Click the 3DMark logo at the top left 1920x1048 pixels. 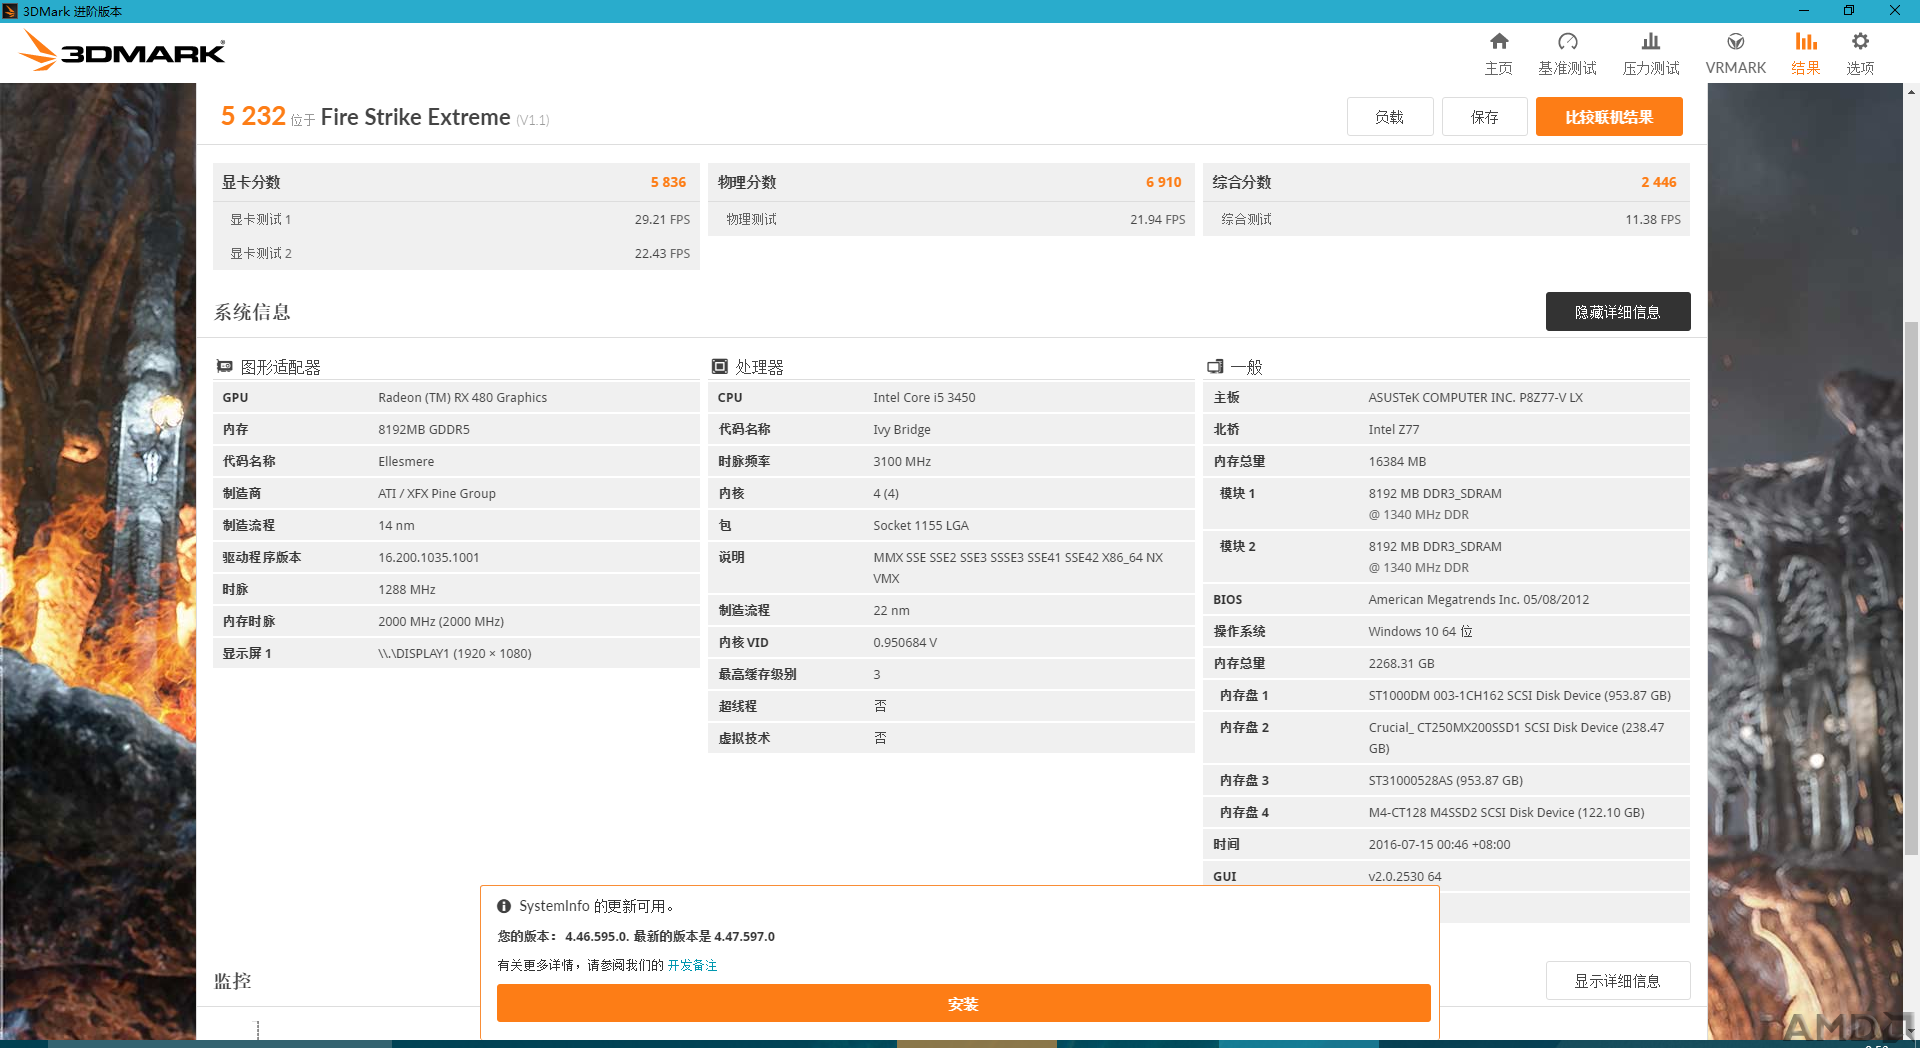(x=122, y=50)
